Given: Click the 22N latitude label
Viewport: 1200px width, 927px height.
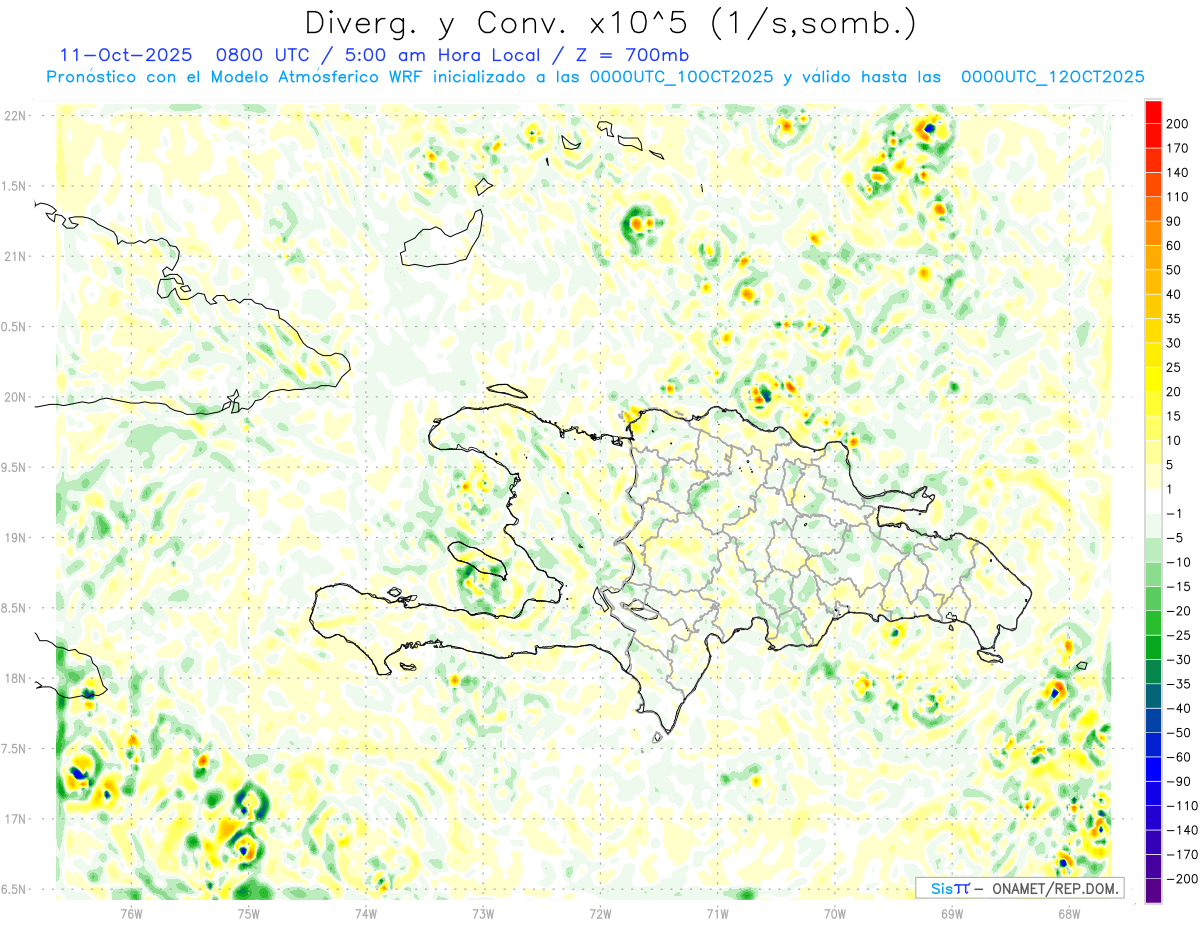Looking at the screenshot, I should pyautogui.click(x=14, y=116).
